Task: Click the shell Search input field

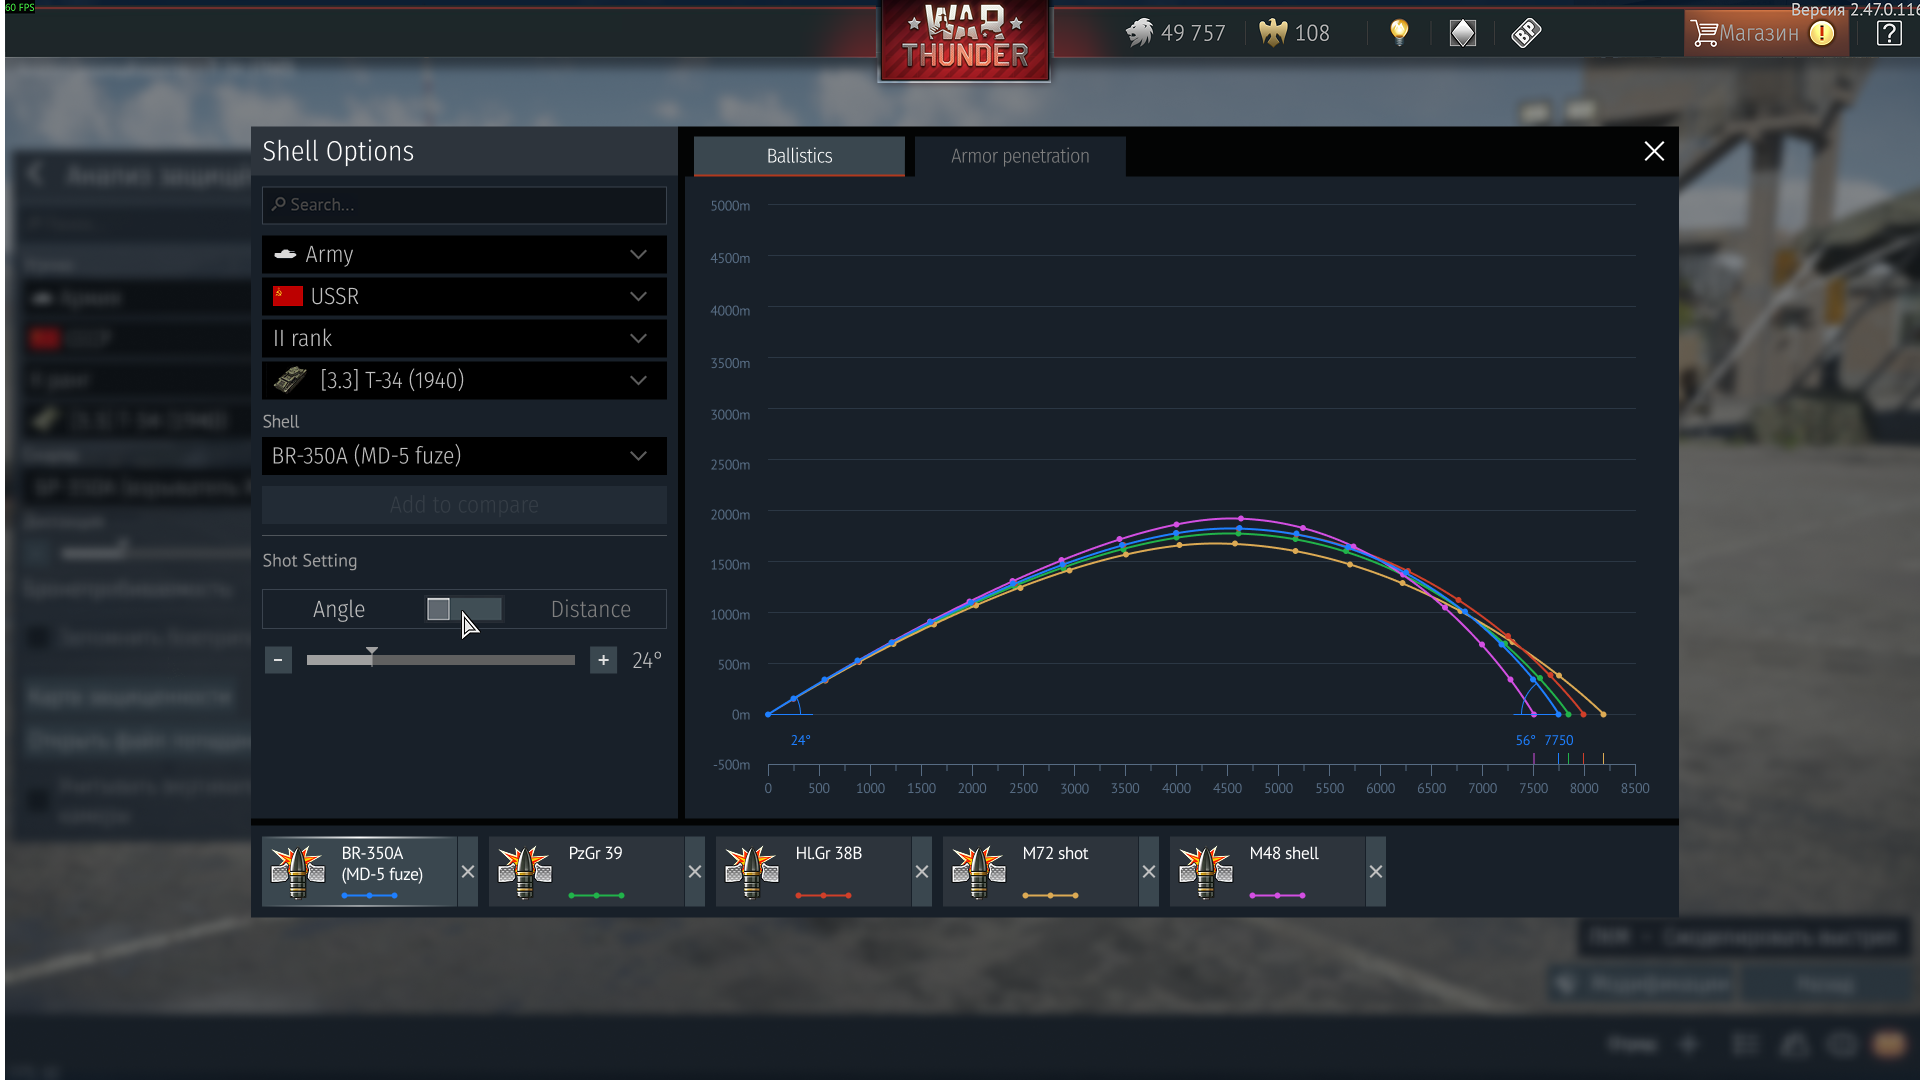Action: [464, 205]
